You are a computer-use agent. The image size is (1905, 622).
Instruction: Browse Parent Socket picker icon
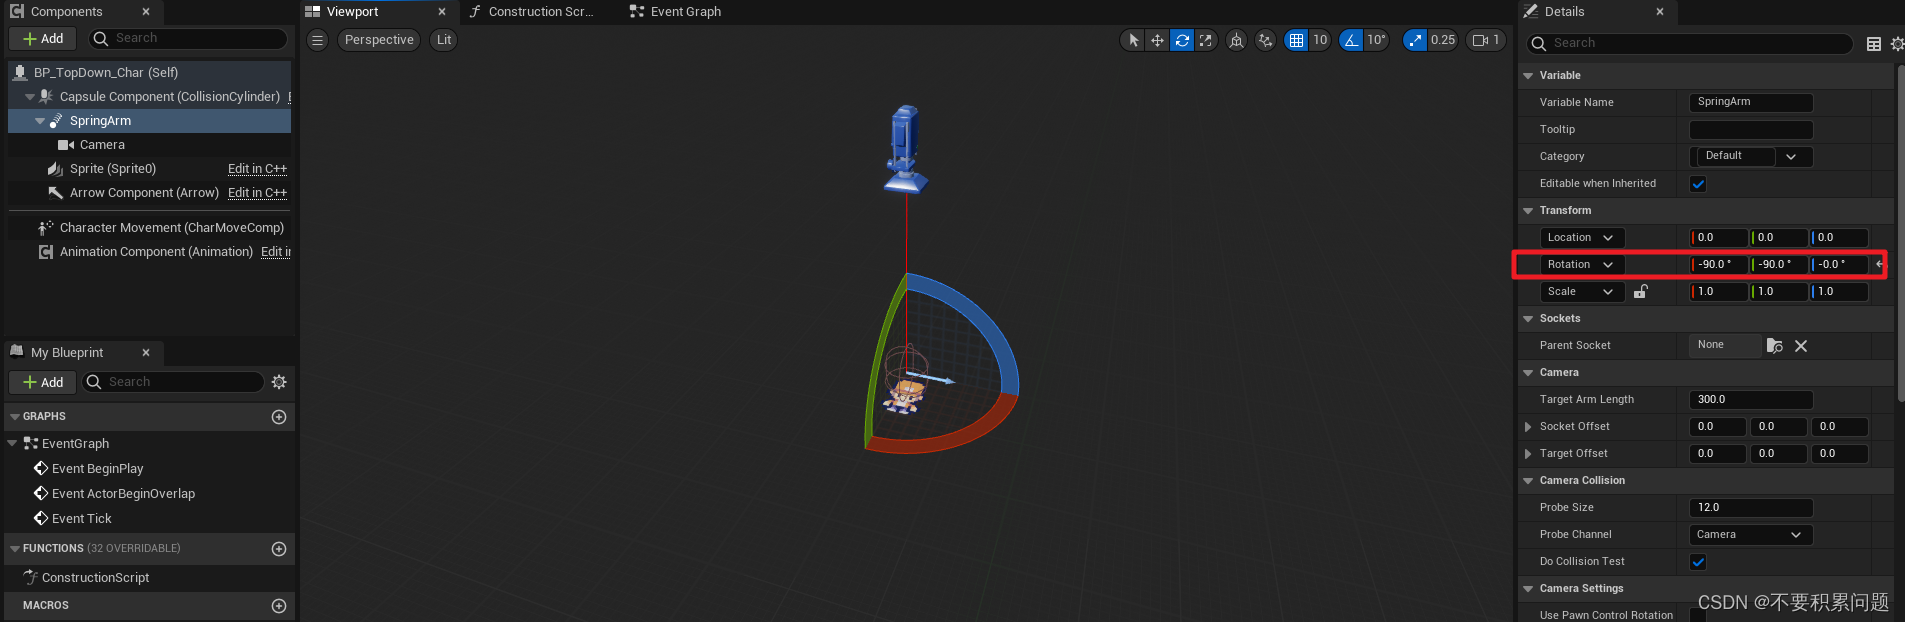[x=1775, y=346]
